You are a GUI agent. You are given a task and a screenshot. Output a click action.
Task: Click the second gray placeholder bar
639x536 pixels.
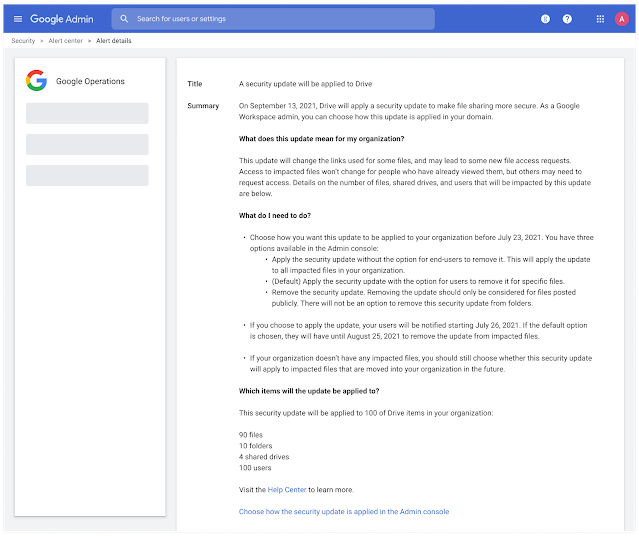(87, 144)
